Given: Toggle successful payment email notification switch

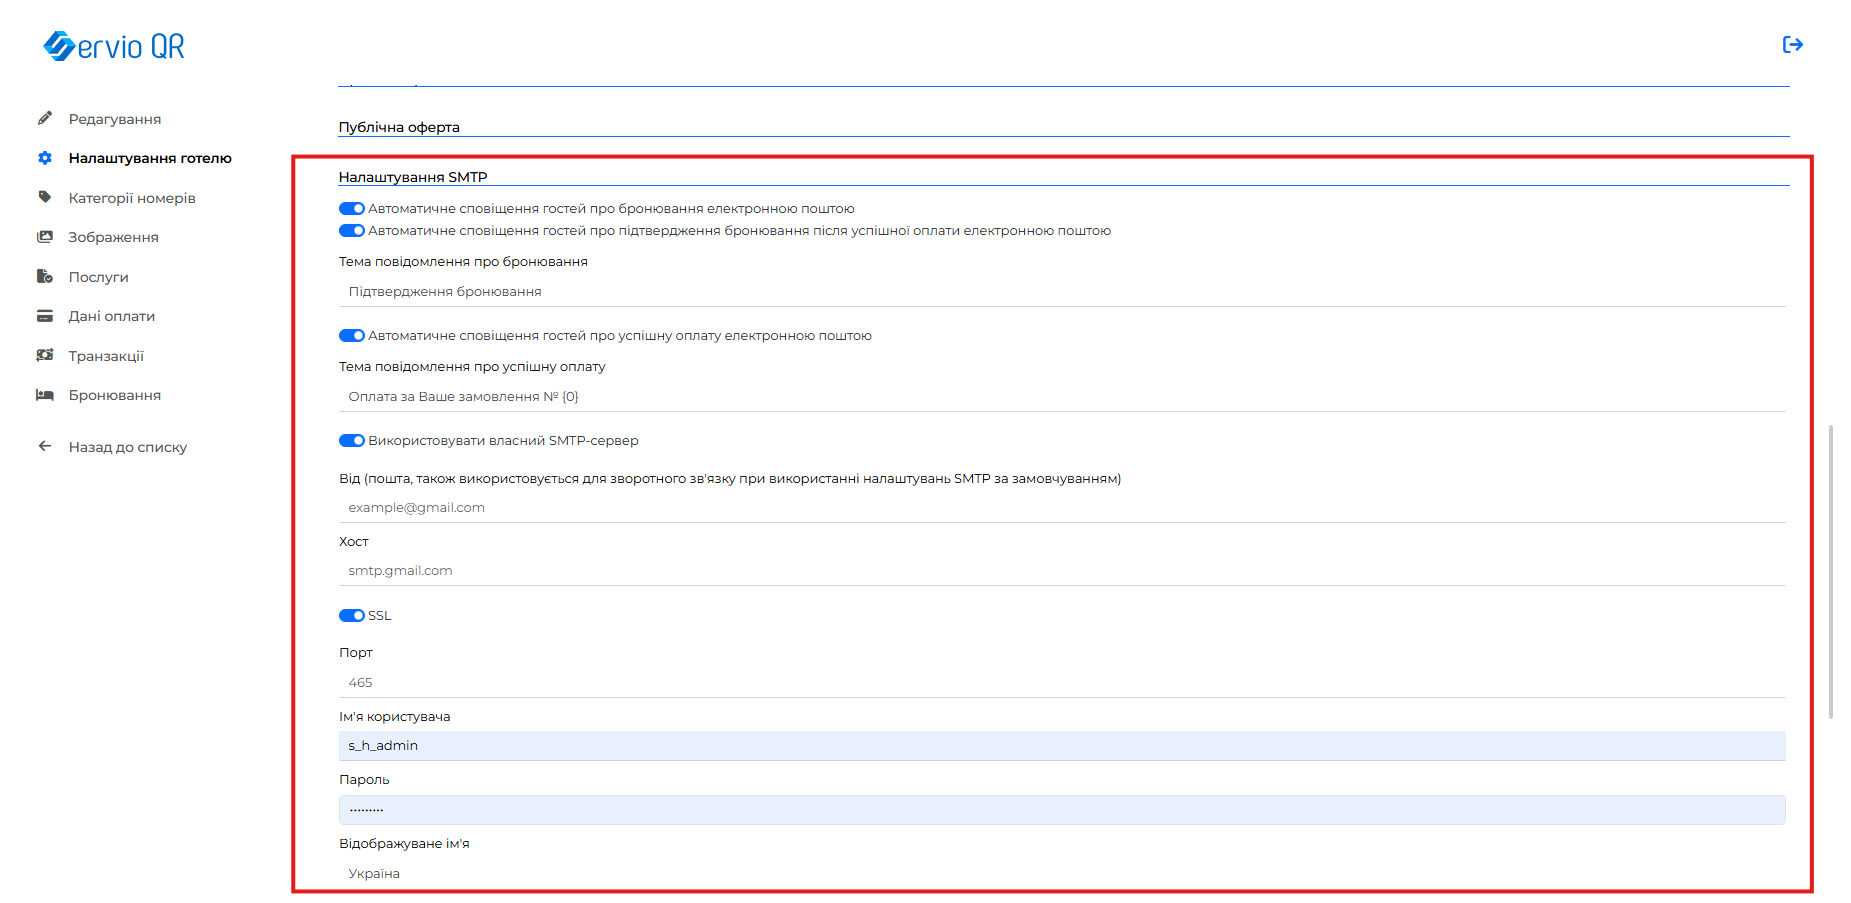Looking at the screenshot, I should (351, 336).
